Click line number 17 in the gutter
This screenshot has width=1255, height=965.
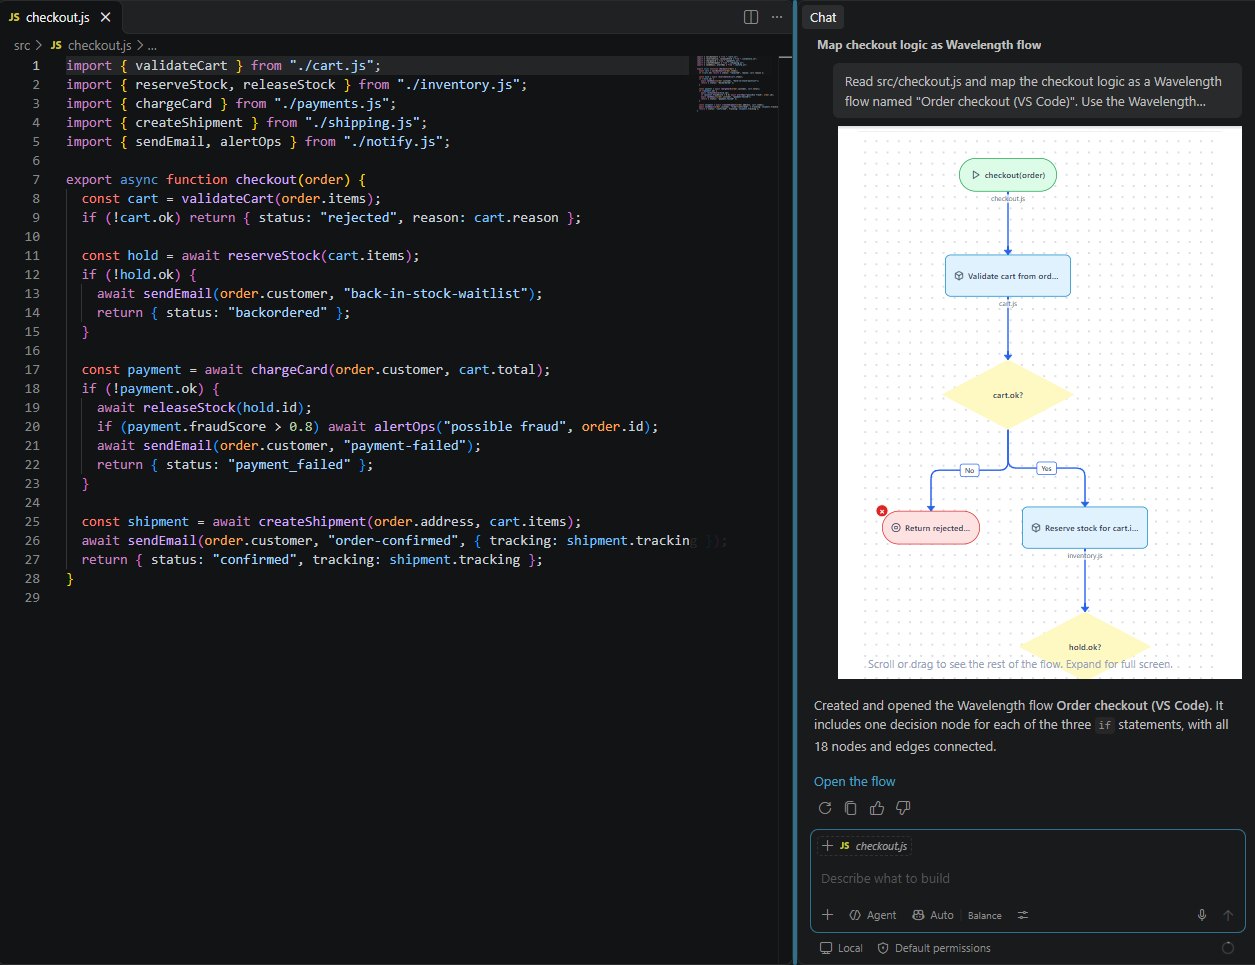pyautogui.click(x=32, y=370)
